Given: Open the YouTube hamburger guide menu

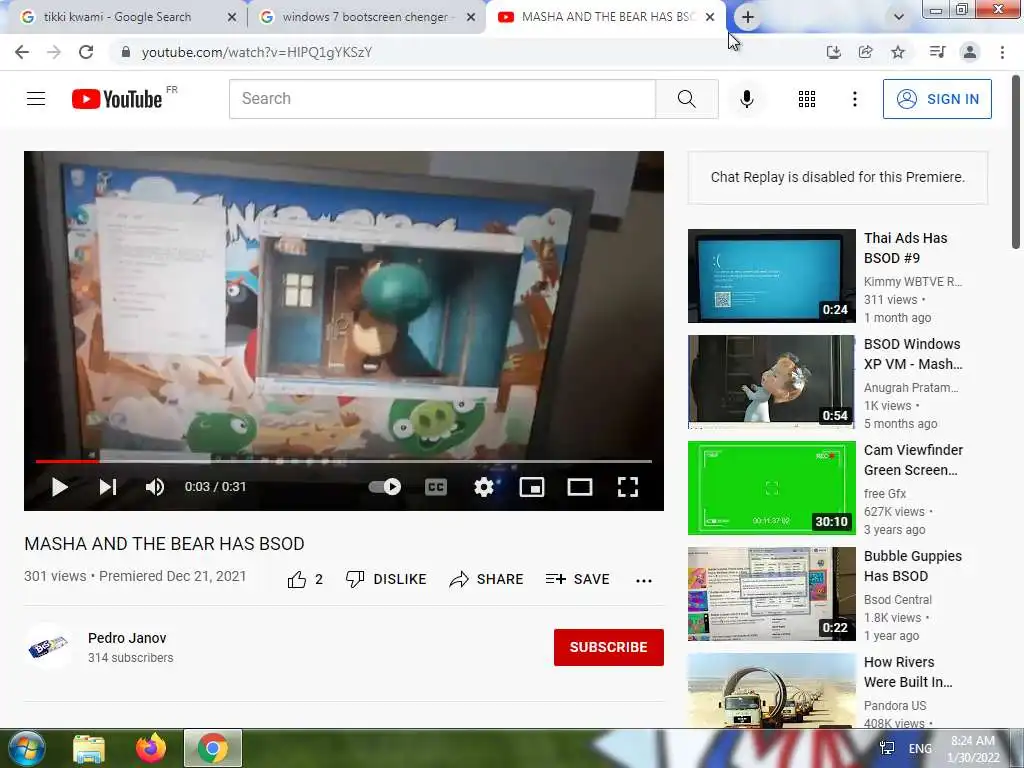Looking at the screenshot, I should tap(36, 99).
